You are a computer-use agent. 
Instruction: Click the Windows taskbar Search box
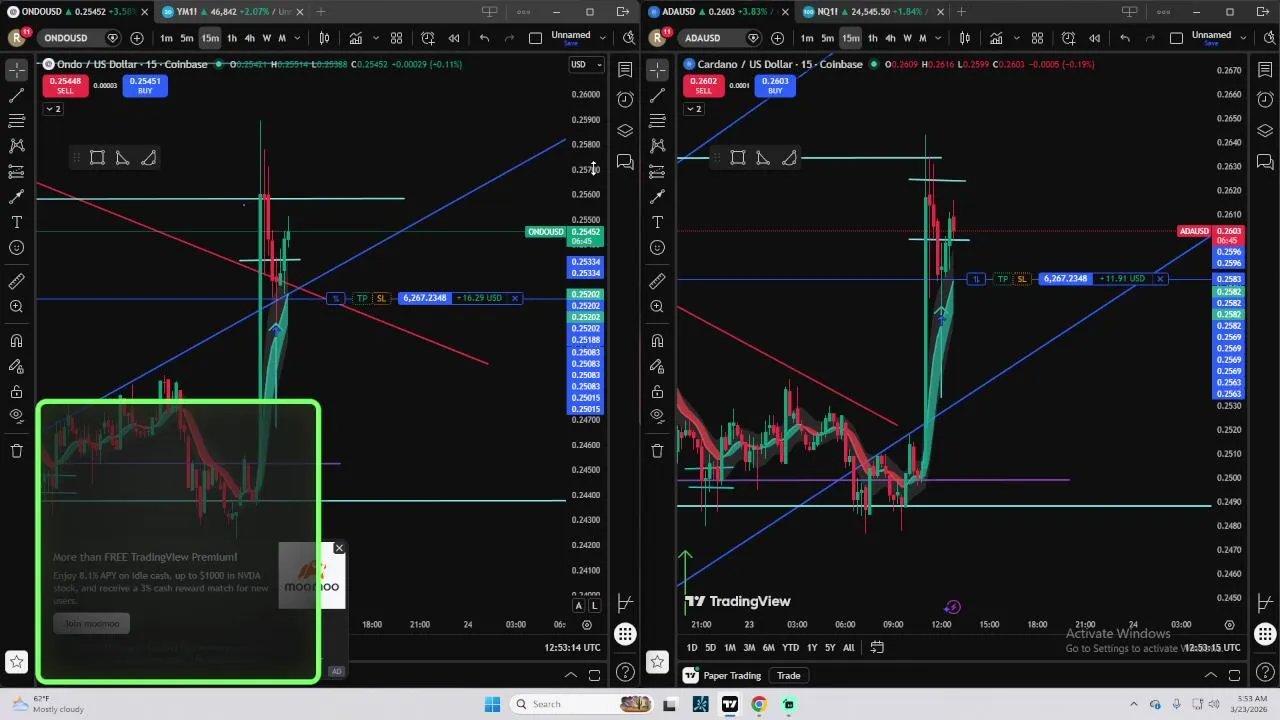(x=580, y=704)
